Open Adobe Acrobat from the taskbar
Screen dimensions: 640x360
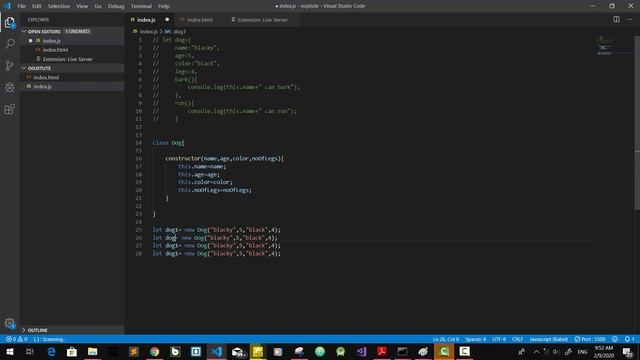(x=382, y=351)
